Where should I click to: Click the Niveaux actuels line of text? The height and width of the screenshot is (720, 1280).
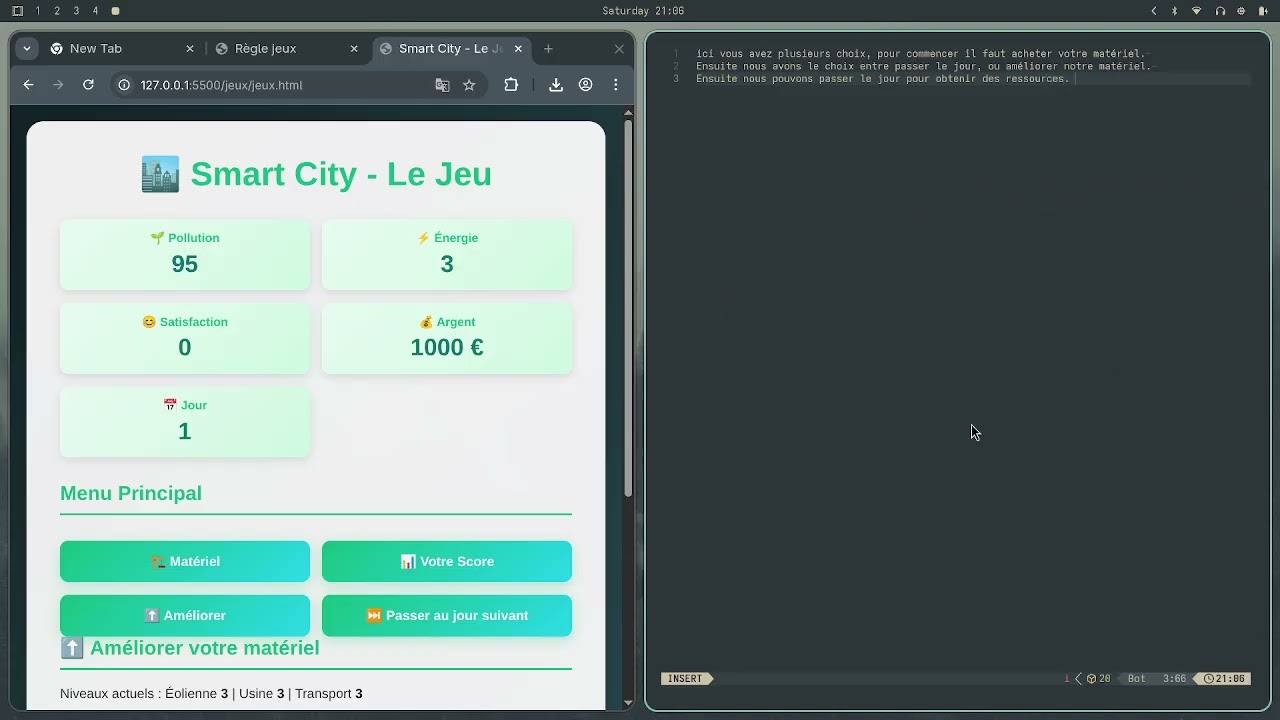211,693
